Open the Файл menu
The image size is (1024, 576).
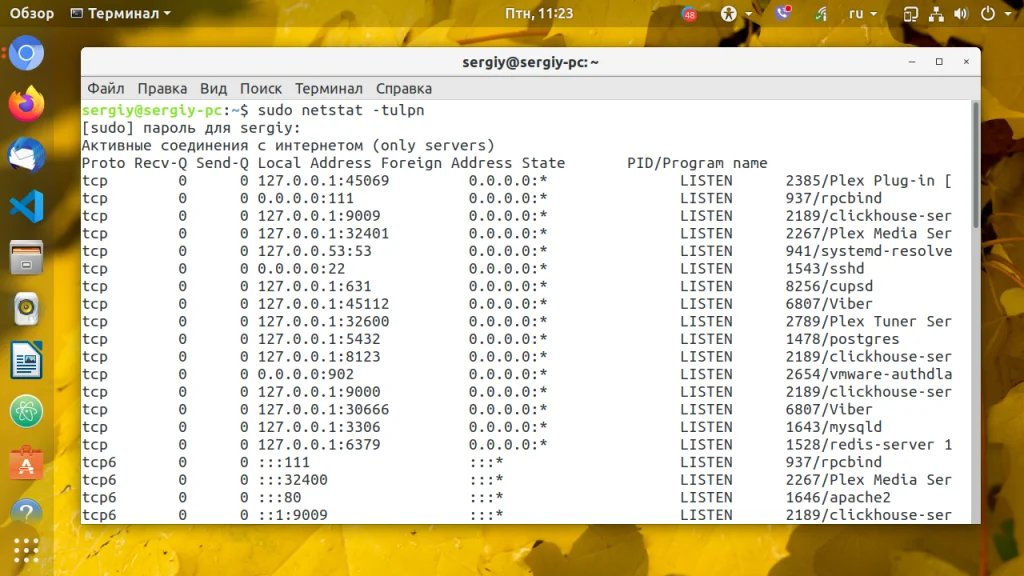pos(106,88)
